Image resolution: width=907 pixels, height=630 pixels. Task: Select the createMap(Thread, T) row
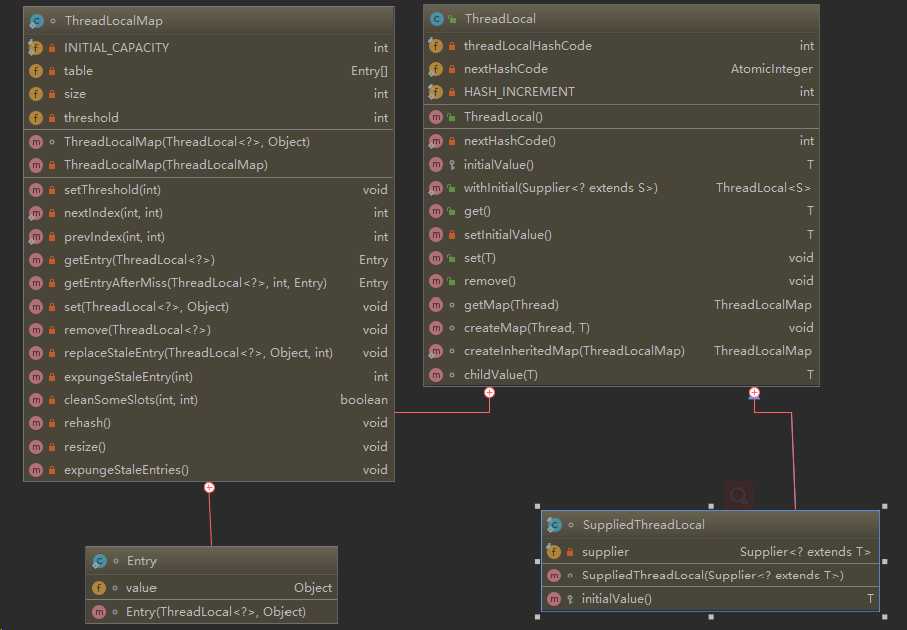tap(621, 328)
